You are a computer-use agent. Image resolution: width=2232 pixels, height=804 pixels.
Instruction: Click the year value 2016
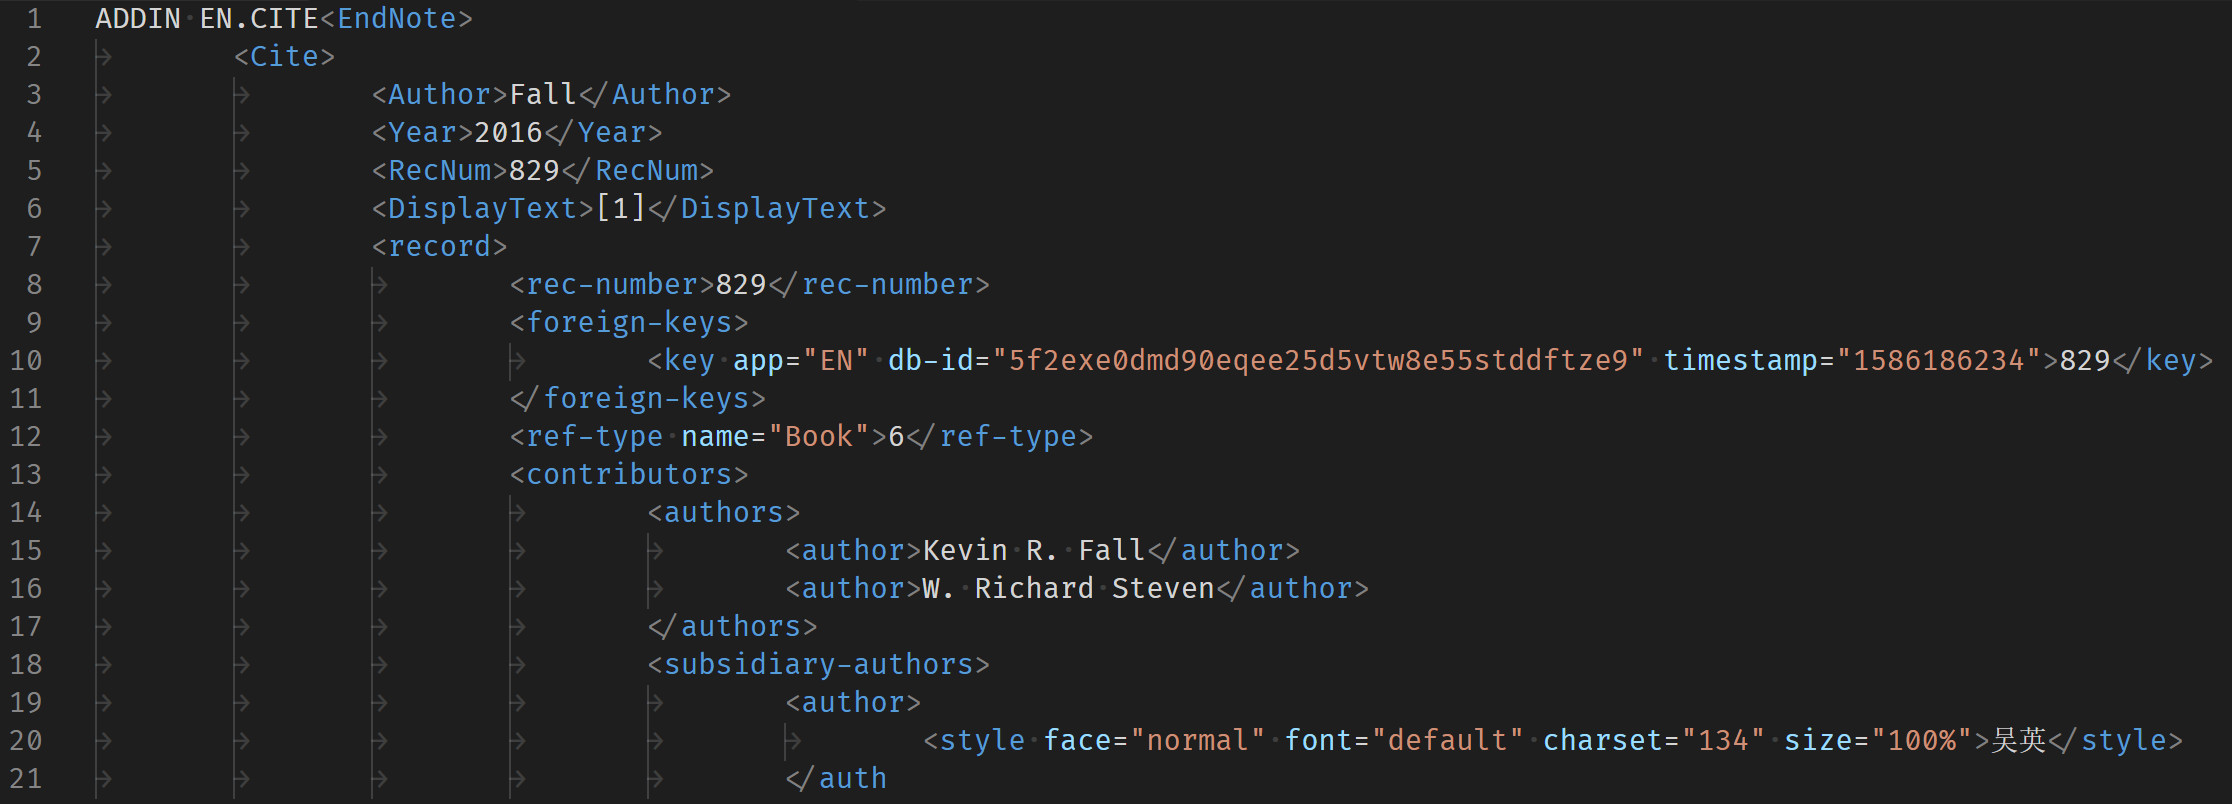(508, 132)
